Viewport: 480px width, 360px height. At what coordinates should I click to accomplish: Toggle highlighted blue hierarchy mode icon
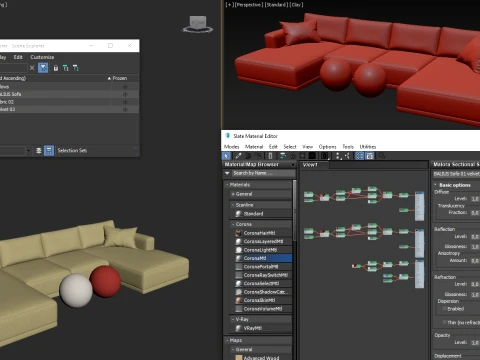pyautogui.click(x=49, y=151)
